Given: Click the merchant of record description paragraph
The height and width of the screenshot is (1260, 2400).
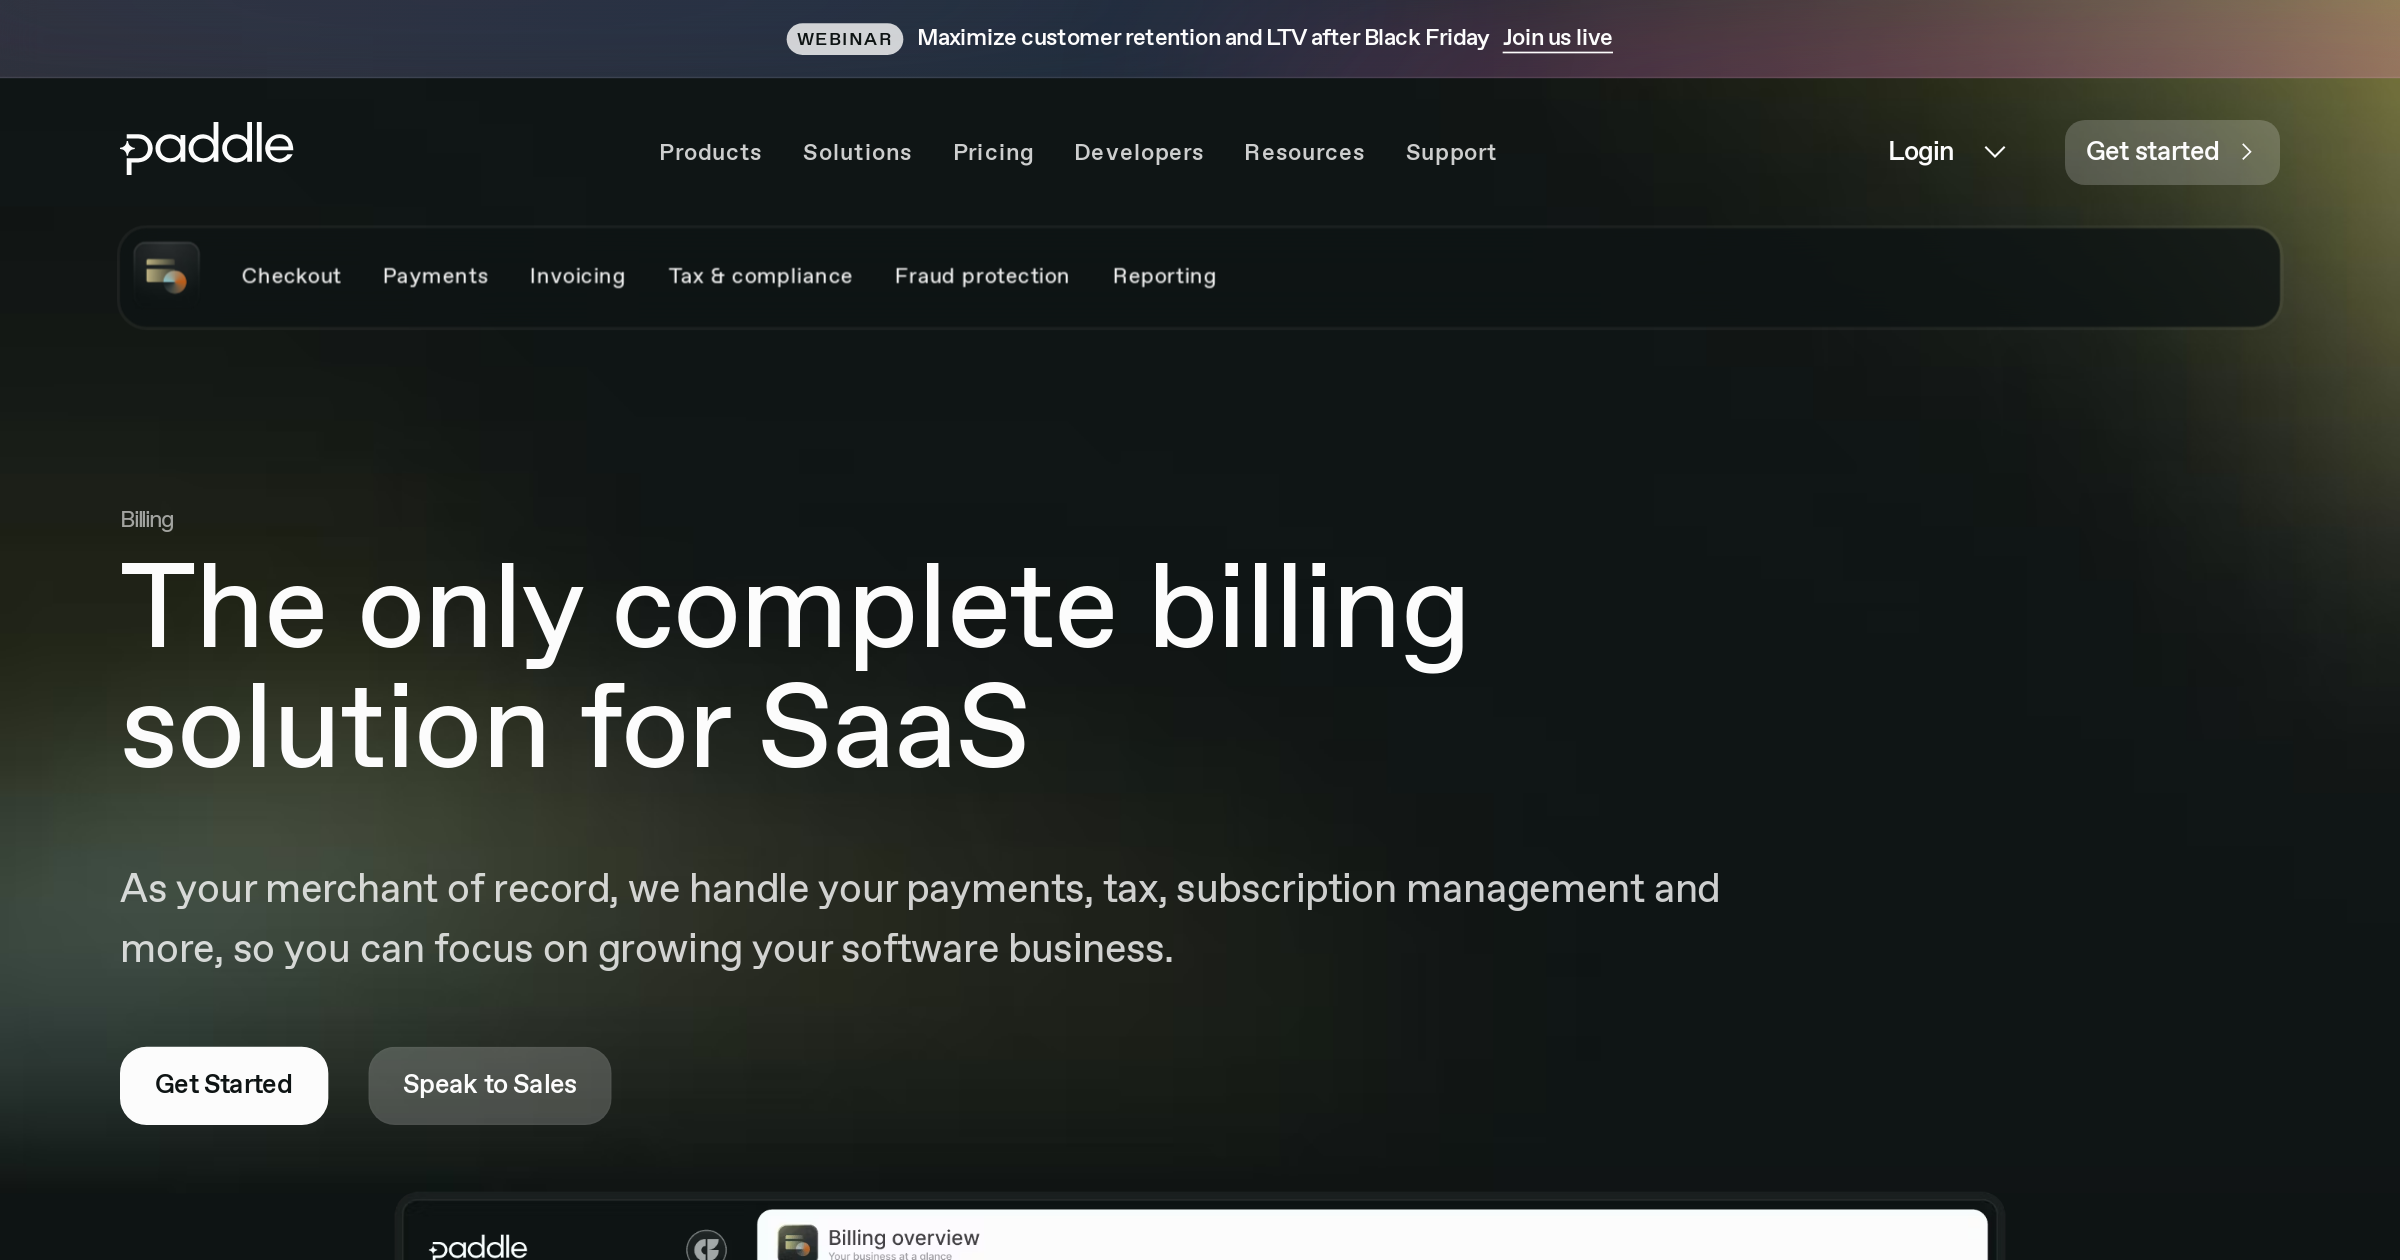Looking at the screenshot, I should click(x=920, y=918).
